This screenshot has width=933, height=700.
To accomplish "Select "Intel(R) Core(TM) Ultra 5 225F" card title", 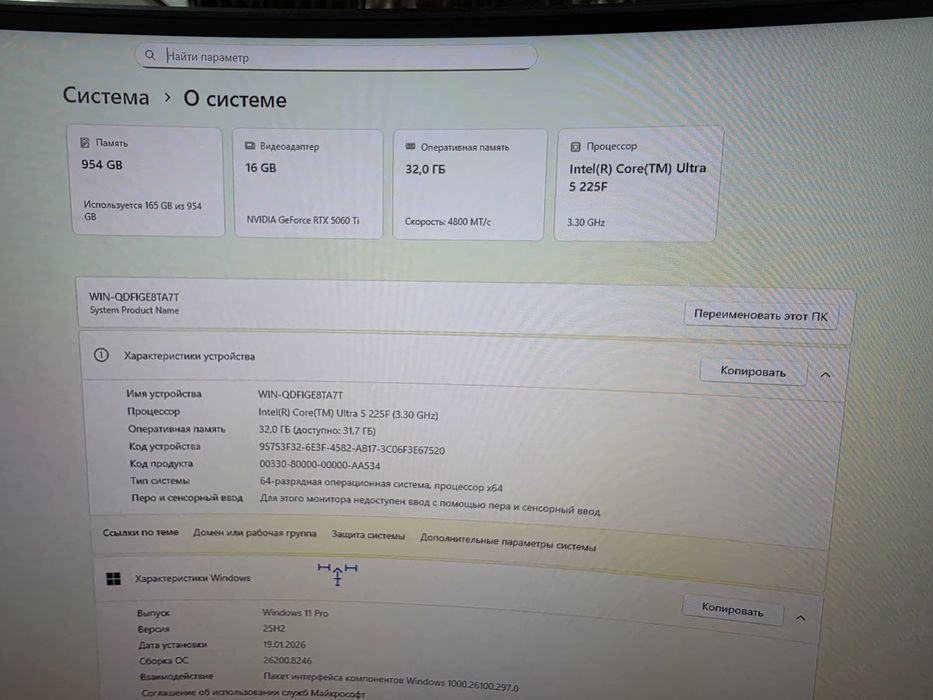I will tap(637, 177).
